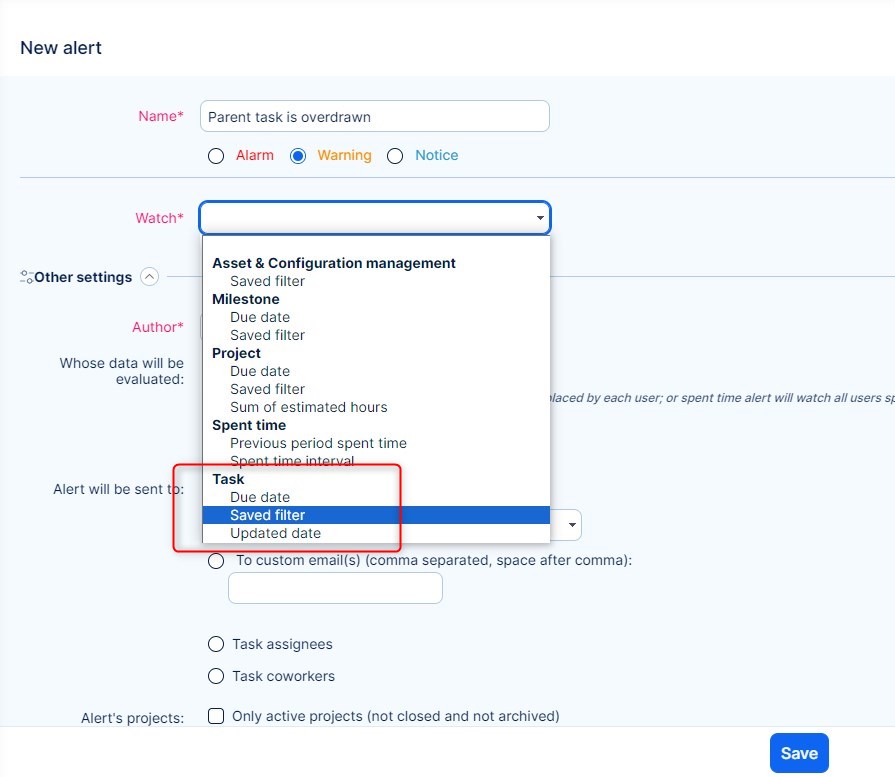Open the Watch dropdown
This screenshot has height=777, width=895.
tap(375, 218)
